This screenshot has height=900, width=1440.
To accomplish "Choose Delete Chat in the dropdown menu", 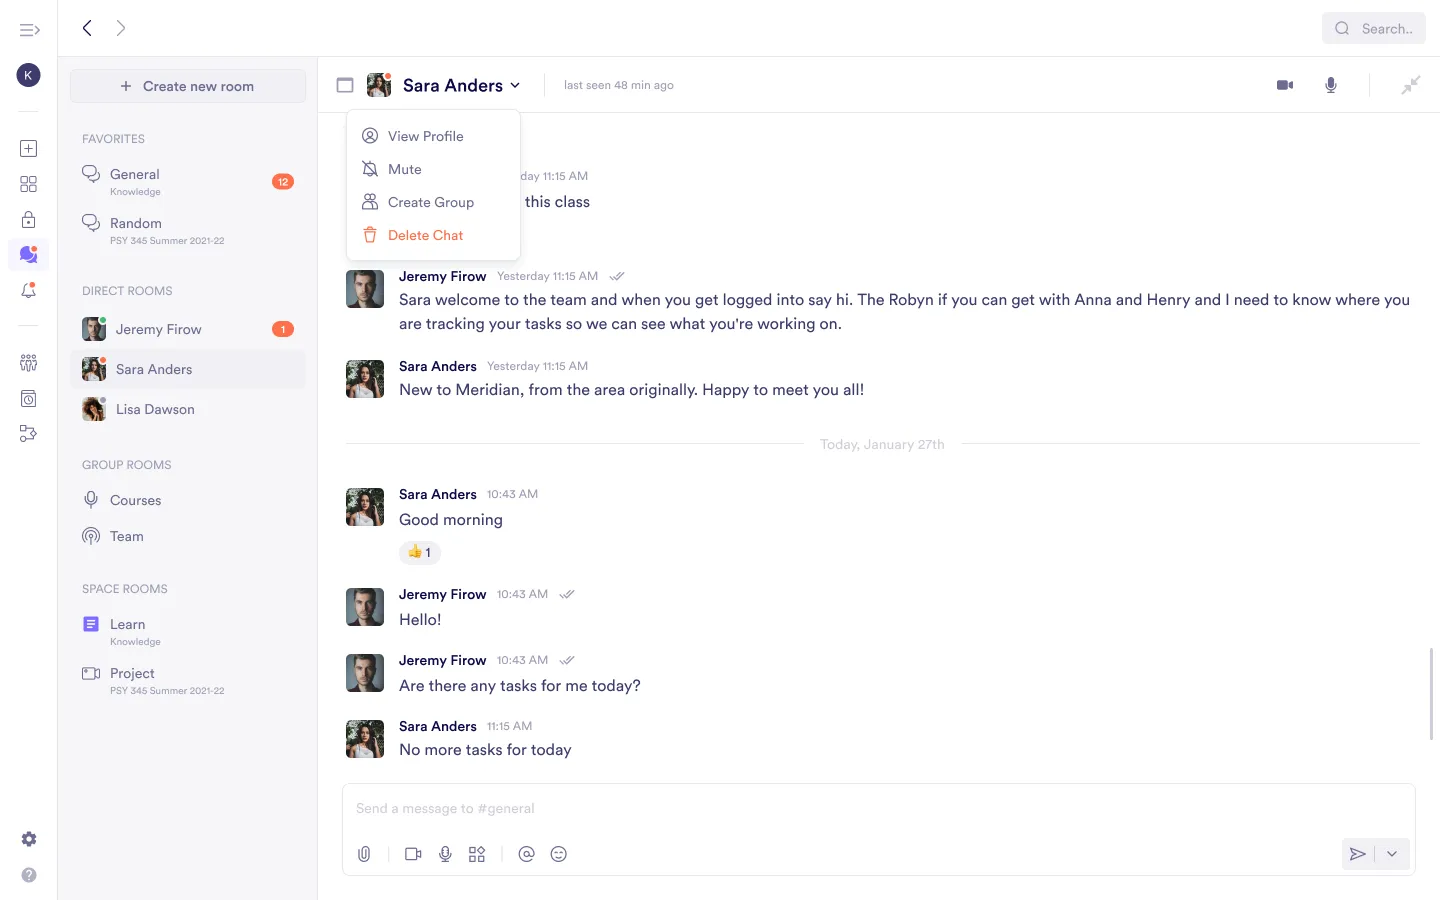I will click(x=425, y=235).
